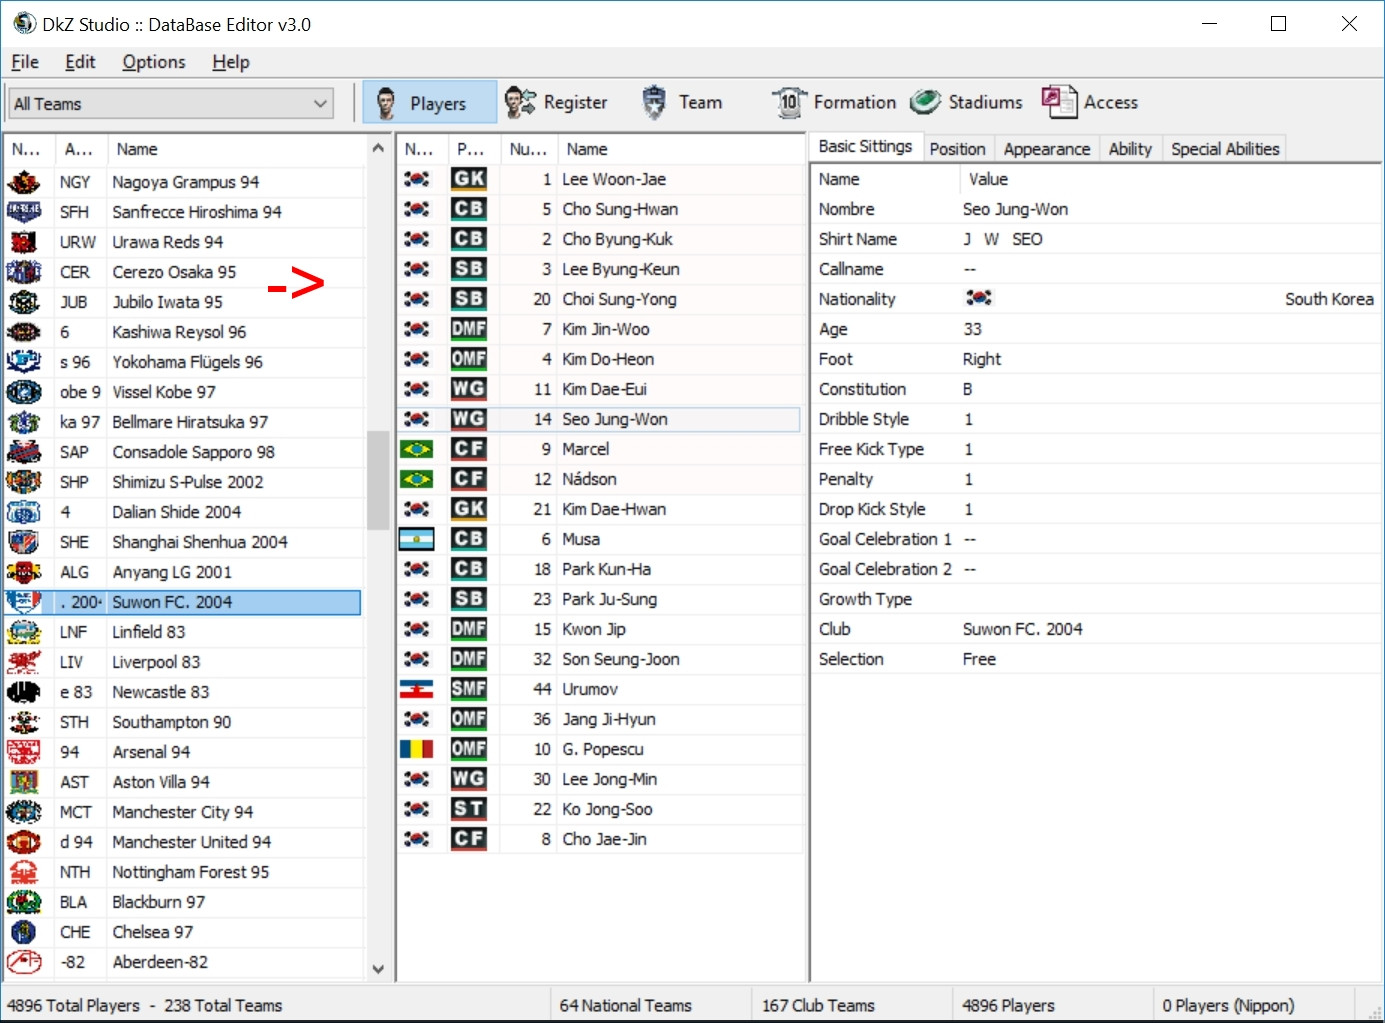Click the Vissel Kobe 97 team logo
This screenshot has width=1385, height=1023.
click(24, 392)
